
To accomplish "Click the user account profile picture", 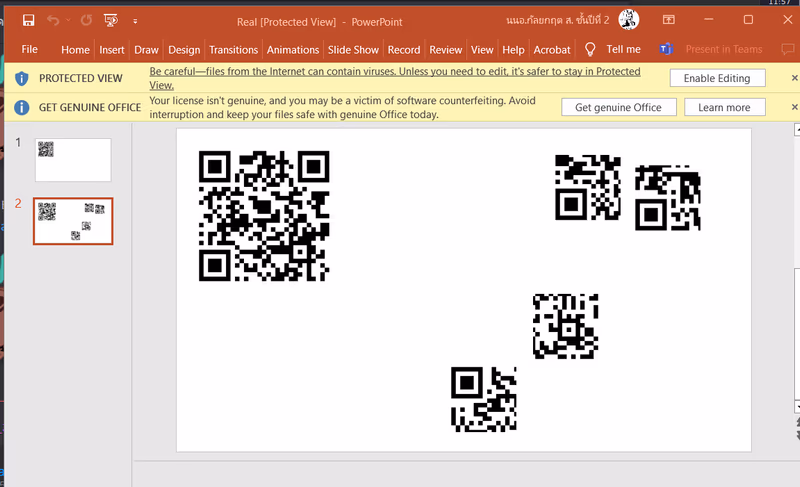I will pos(629,20).
